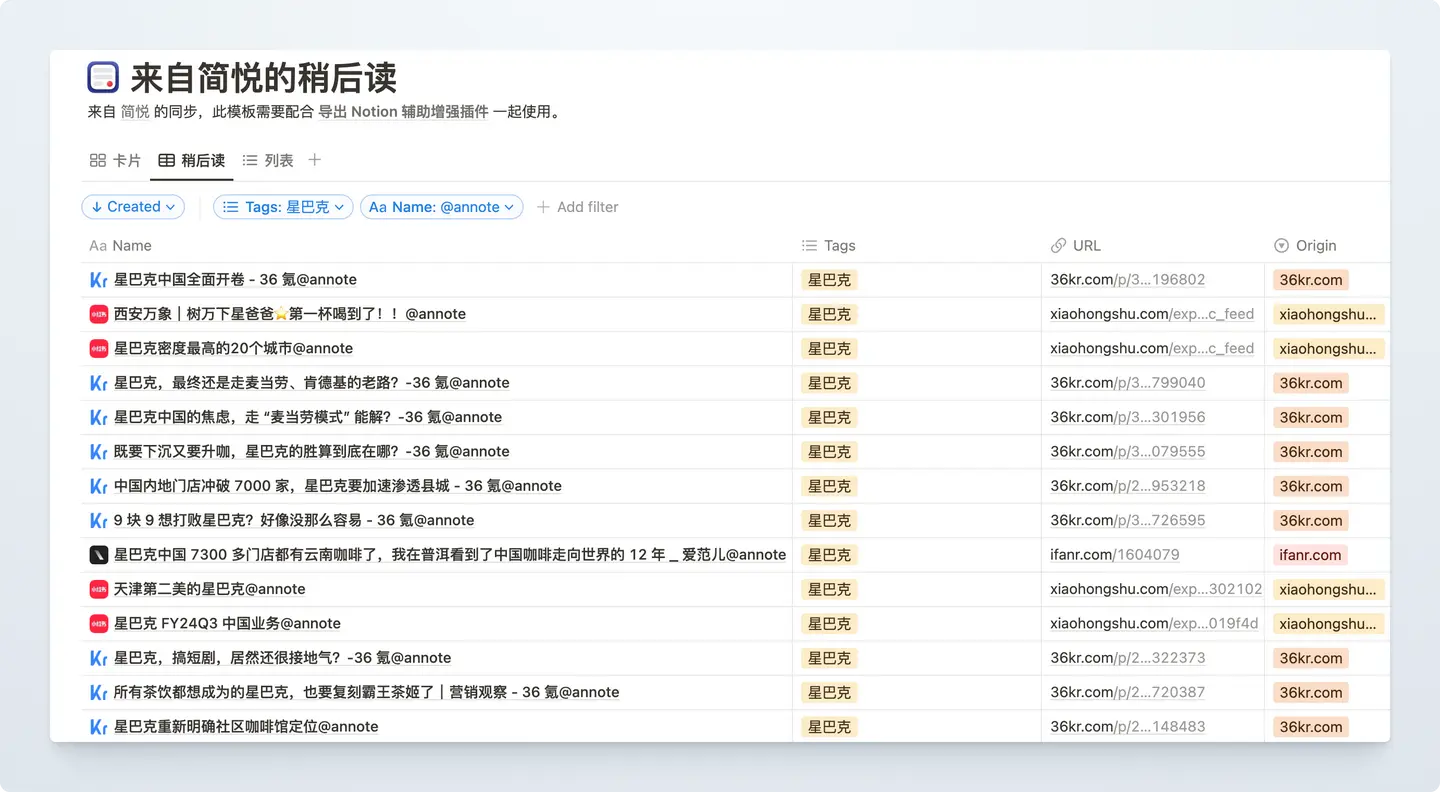
Task: Follow the 导出 Notion 辅助增强插件 link
Action: tap(403, 112)
